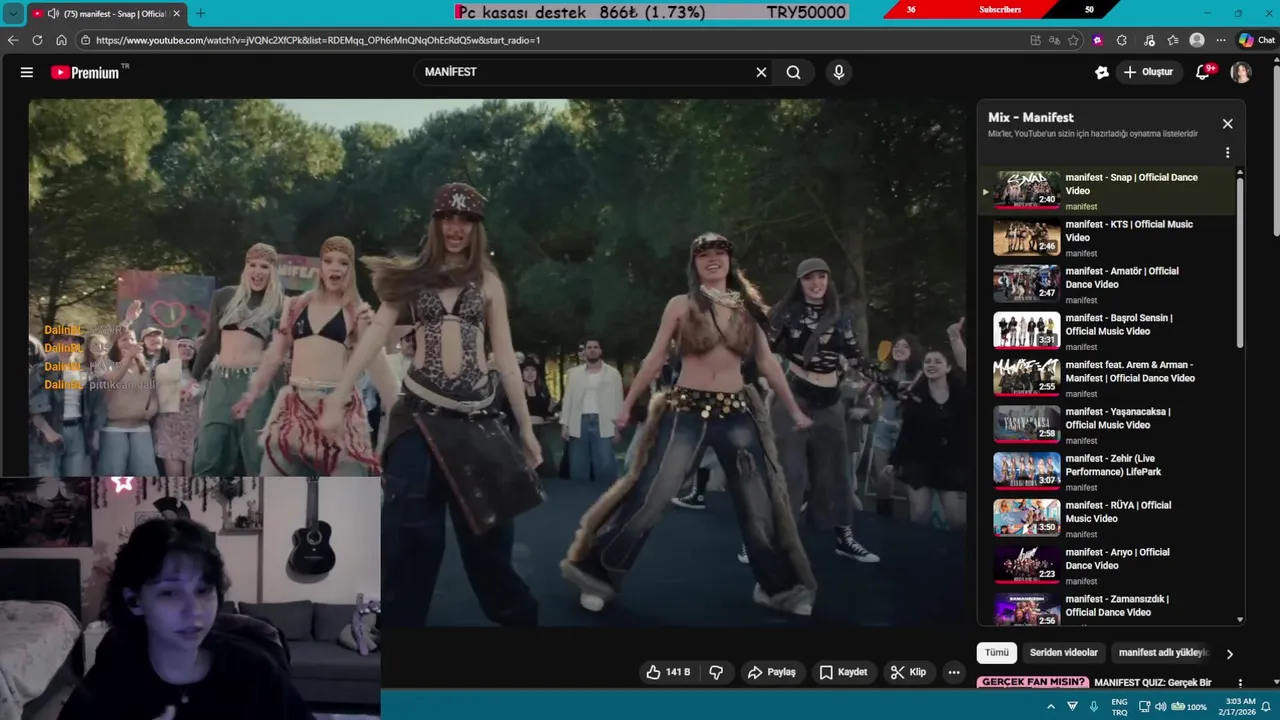Save the video with Kaydet
Viewport: 1280px width, 720px height.
[x=843, y=672]
